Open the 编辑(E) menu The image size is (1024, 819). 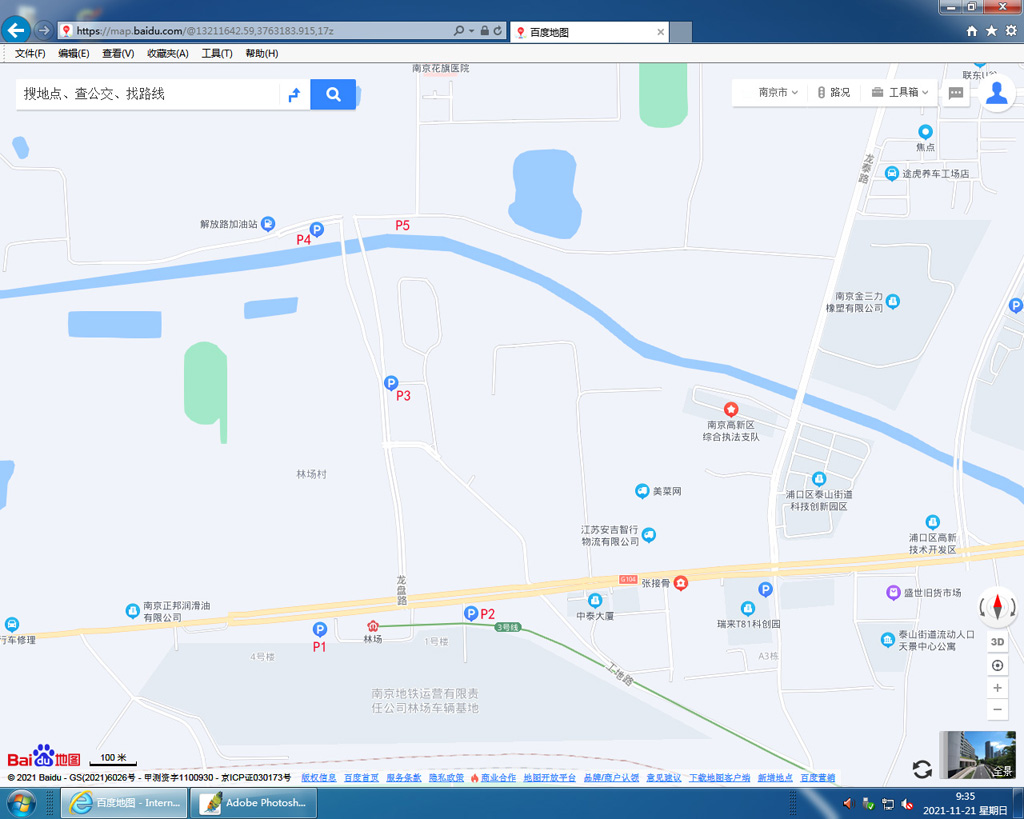(74, 54)
